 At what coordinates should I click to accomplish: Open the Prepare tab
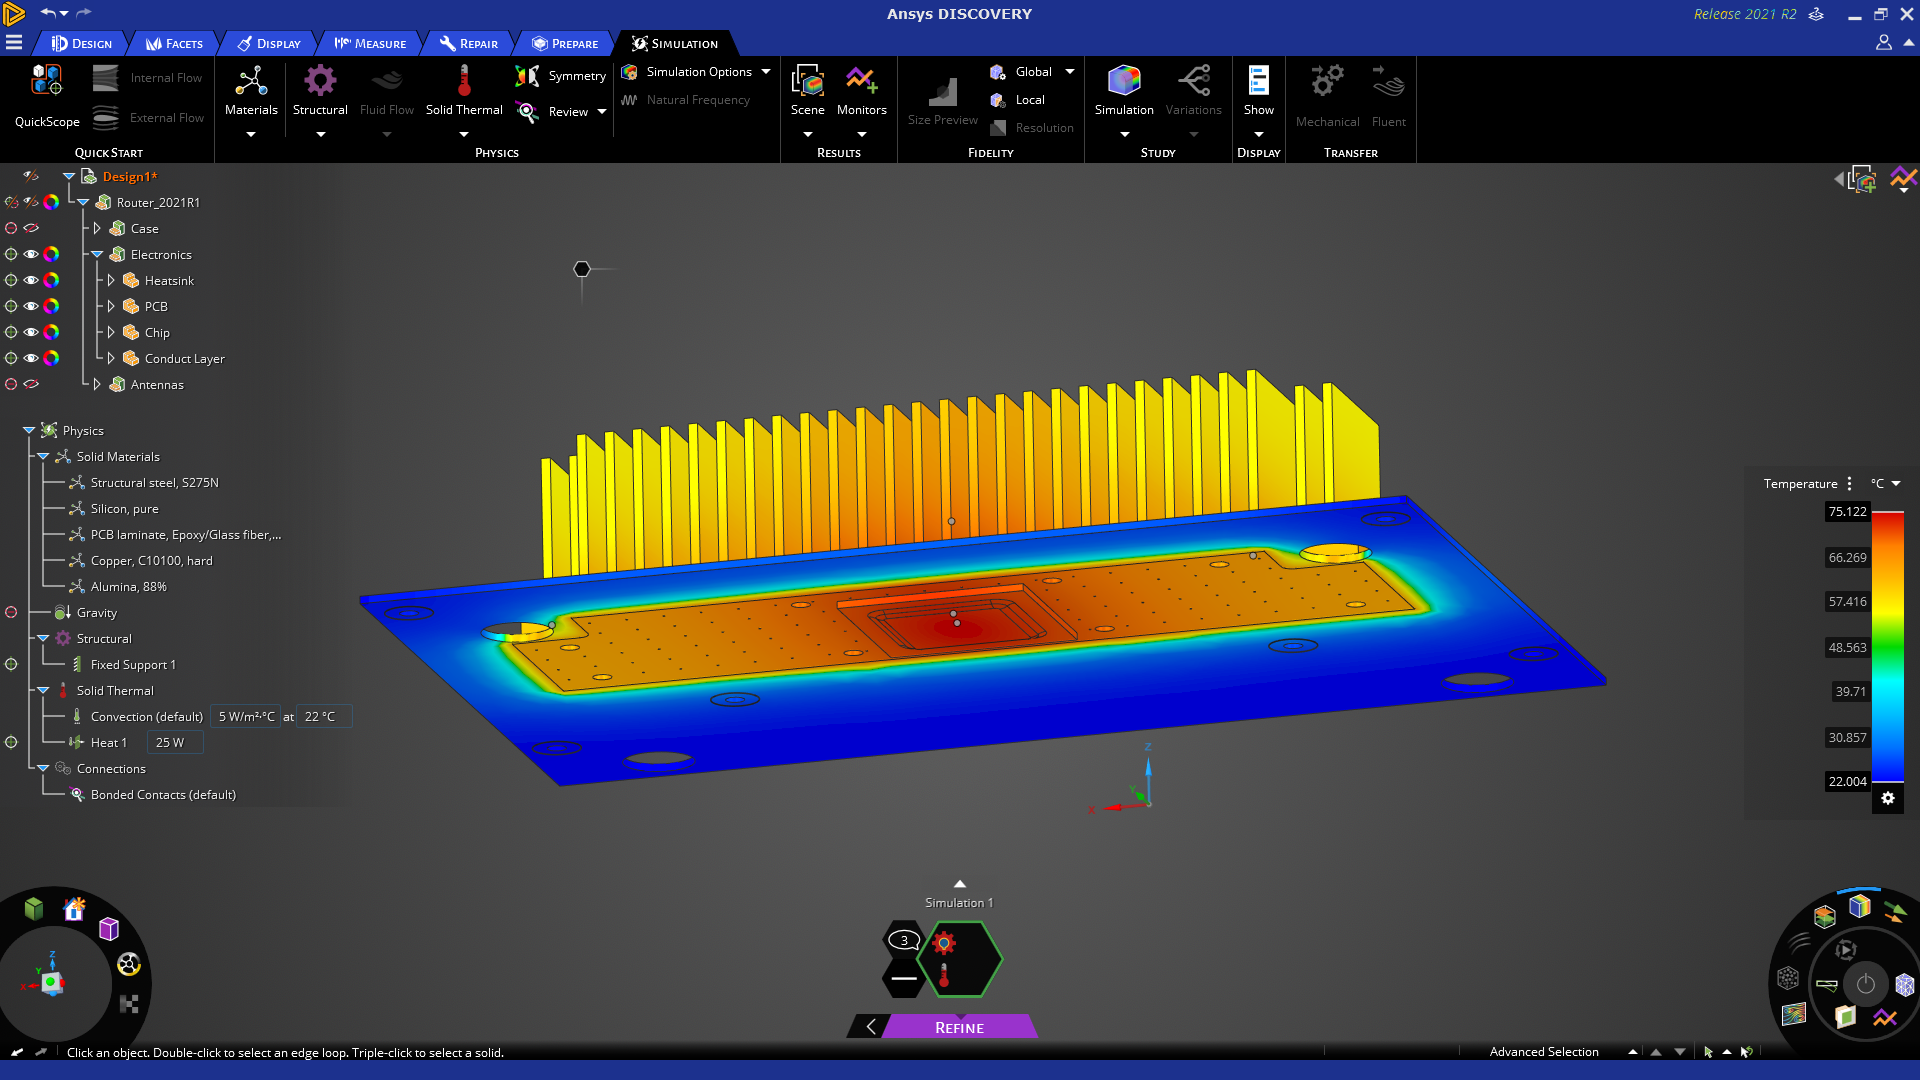565,44
